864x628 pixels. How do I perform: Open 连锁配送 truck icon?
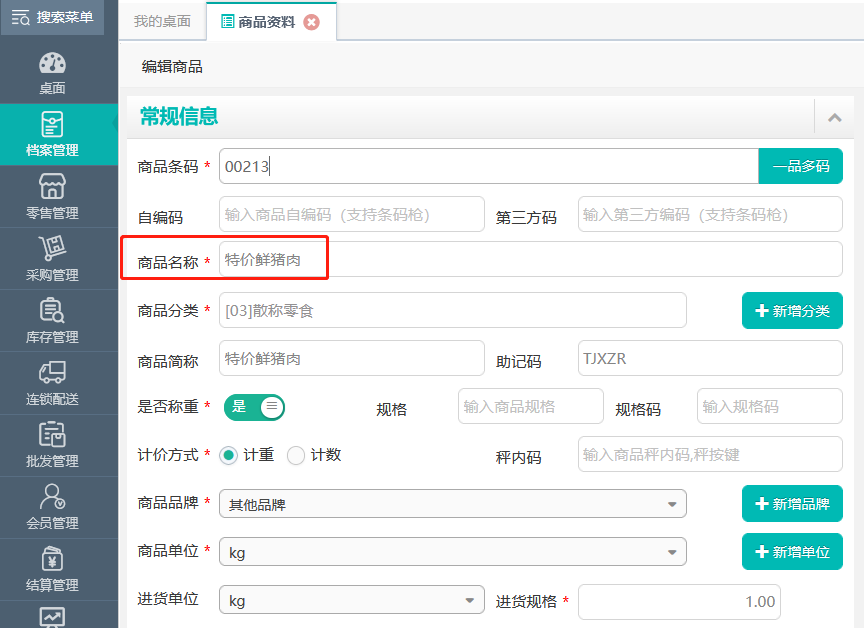click(52, 372)
